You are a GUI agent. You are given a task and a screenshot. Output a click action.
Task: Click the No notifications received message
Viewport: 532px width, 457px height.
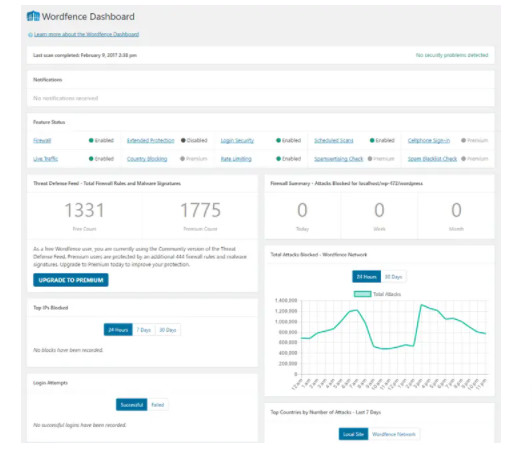(x=65, y=98)
